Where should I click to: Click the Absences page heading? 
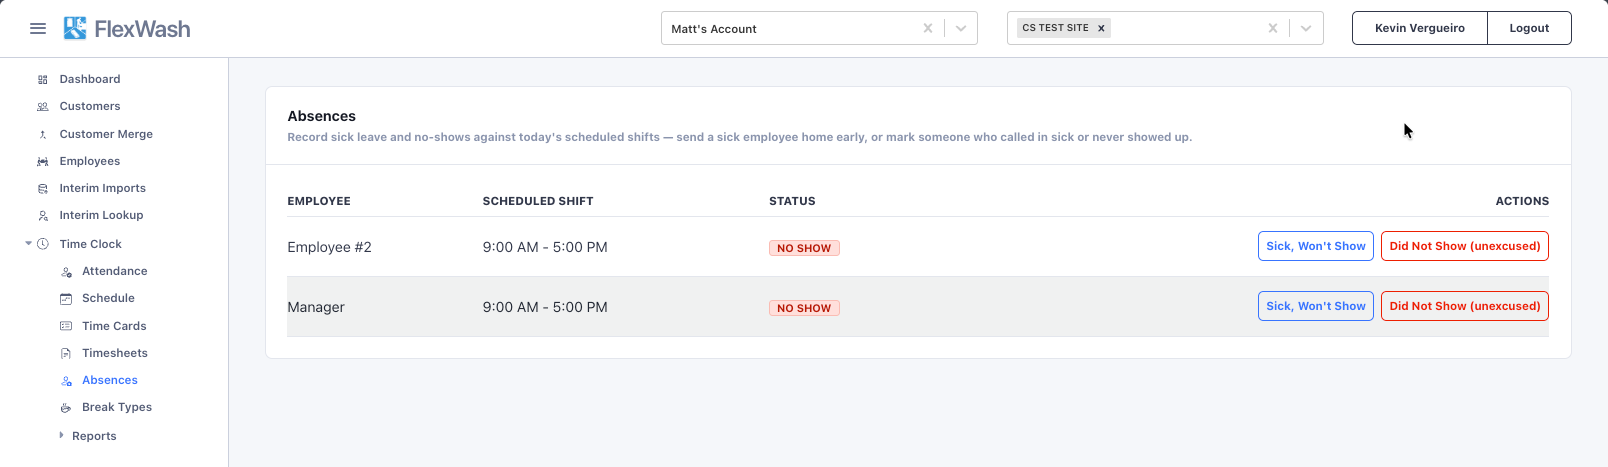(322, 116)
